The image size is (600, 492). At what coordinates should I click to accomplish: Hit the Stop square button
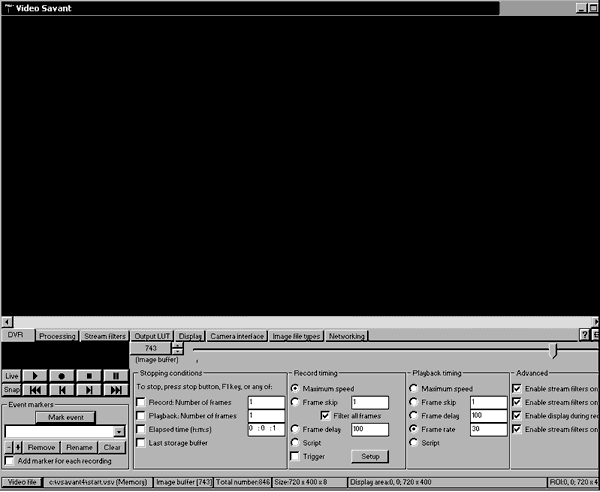pyautogui.click(x=88, y=375)
